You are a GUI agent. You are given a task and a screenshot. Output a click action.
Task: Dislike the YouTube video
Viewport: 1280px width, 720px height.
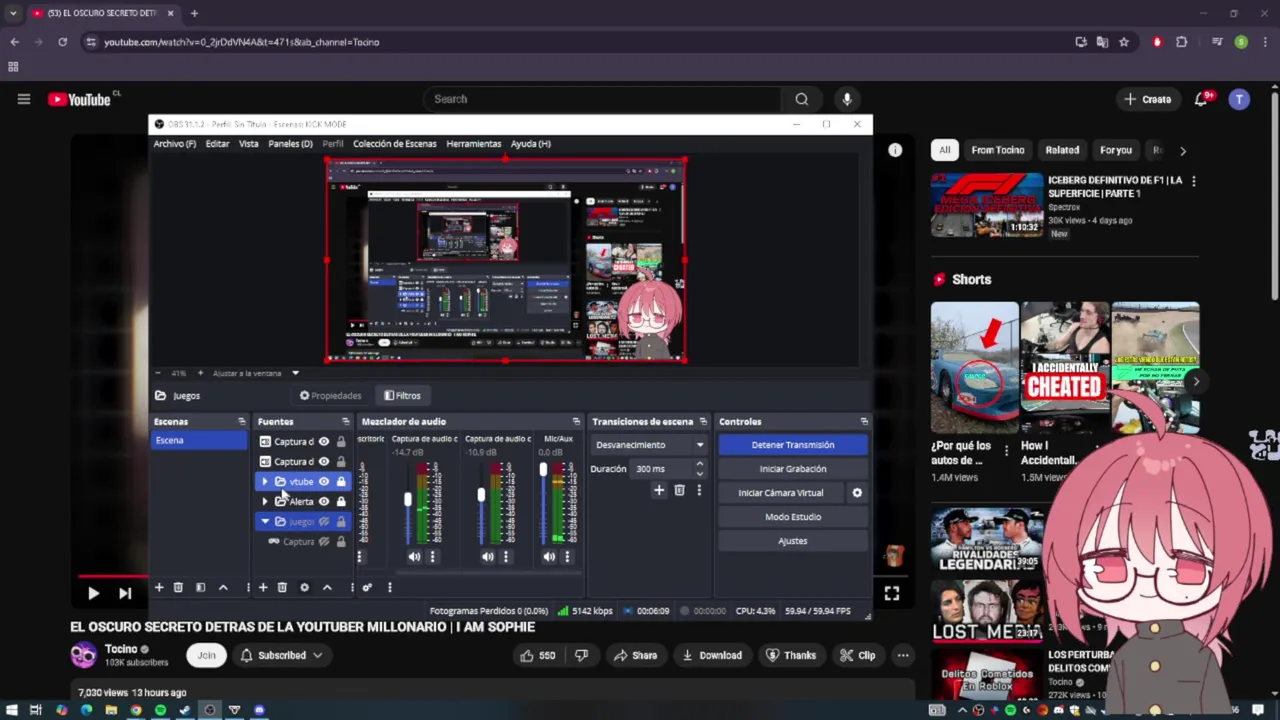[581, 655]
